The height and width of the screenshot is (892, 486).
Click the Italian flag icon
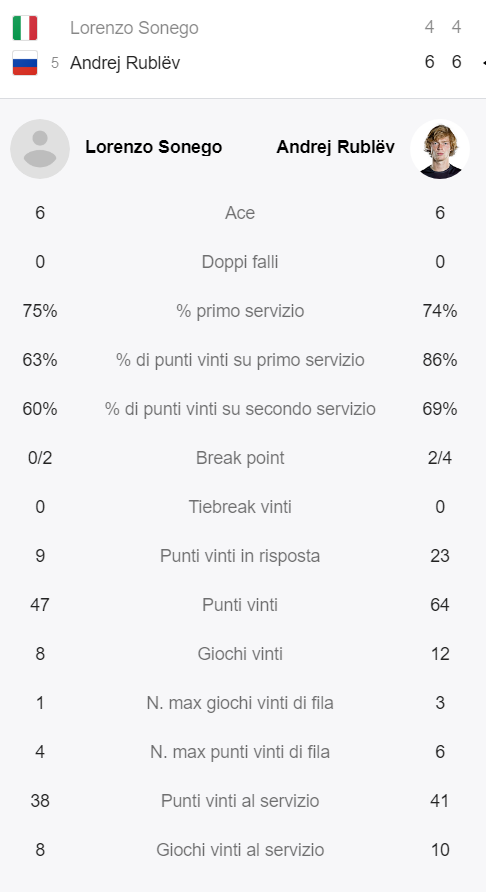point(25,28)
